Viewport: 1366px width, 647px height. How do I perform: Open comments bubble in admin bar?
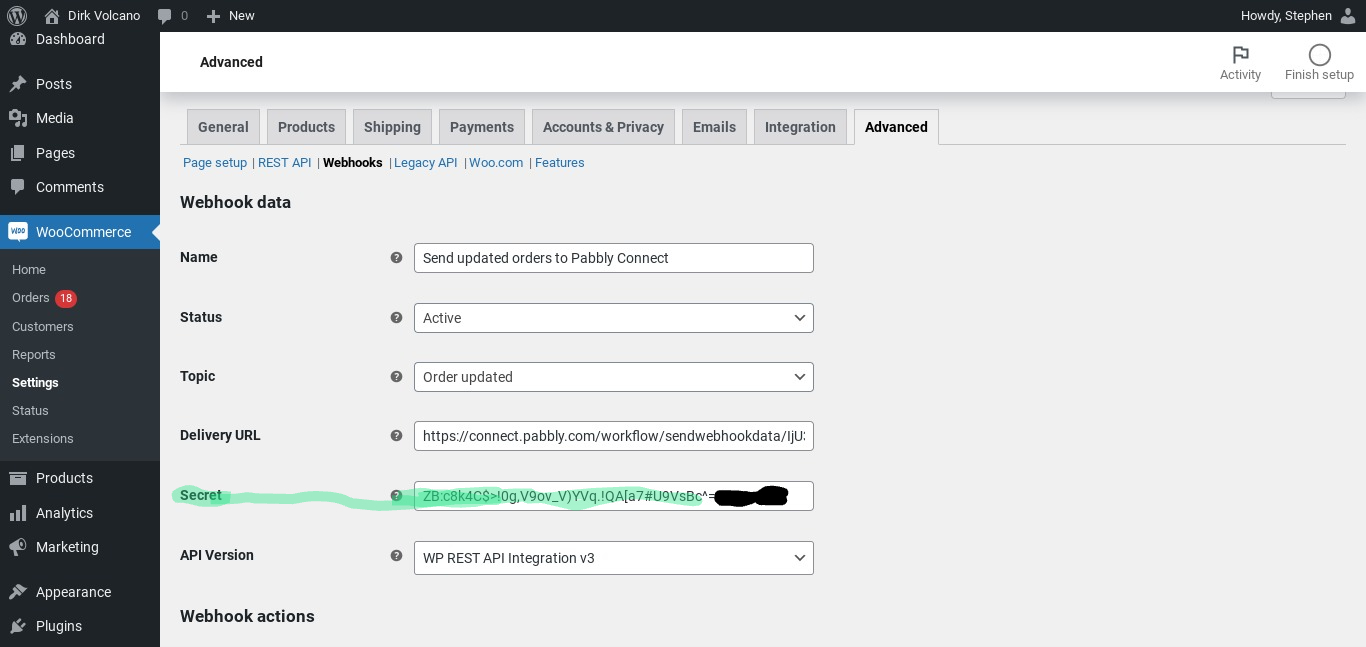(x=164, y=16)
